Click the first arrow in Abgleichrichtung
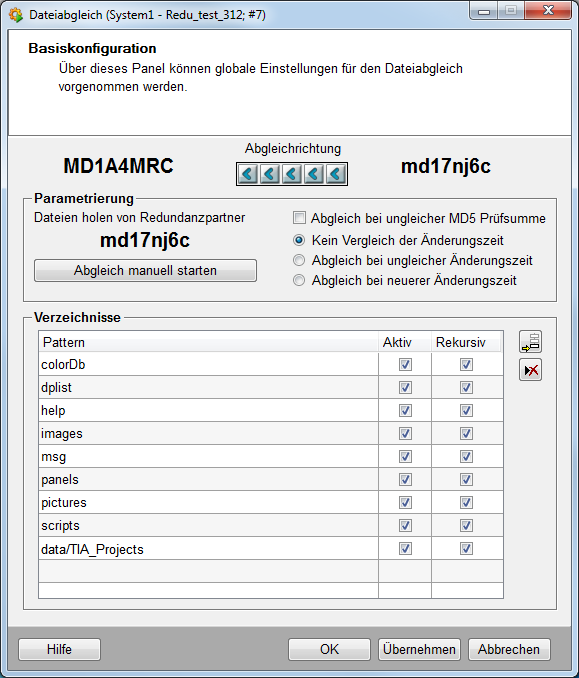The image size is (579, 678). click(248, 174)
